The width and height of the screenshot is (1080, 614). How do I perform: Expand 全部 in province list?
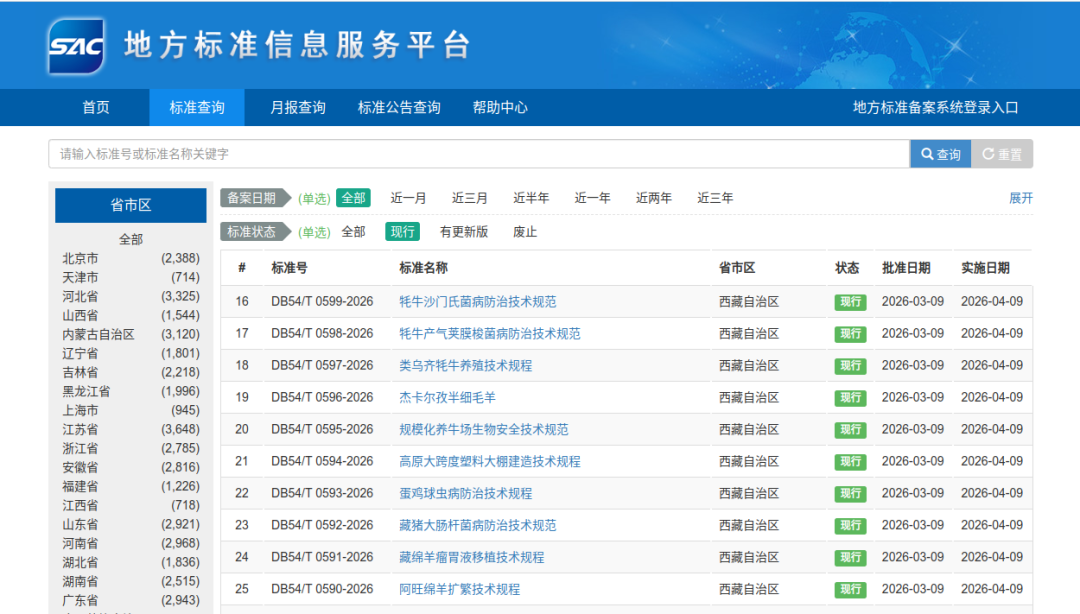[x=131, y=239]
